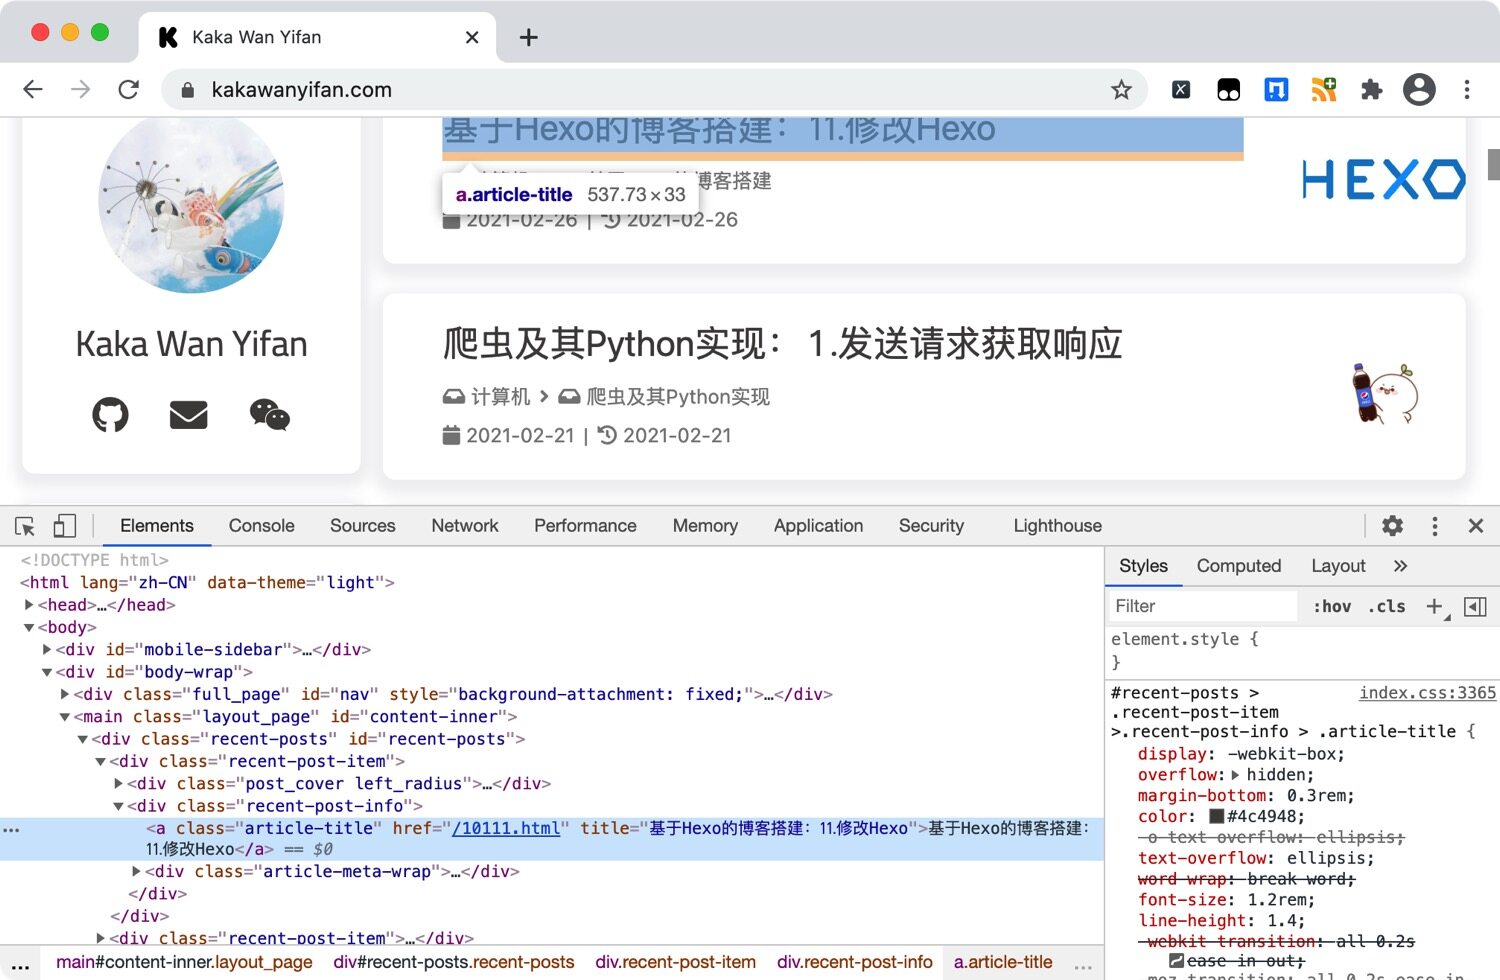Viewport: 1500px width, 980px height.
Task: Open the 爬虫及其Python实现 article title
Action: pyautogui.click(x=782, y=344)
